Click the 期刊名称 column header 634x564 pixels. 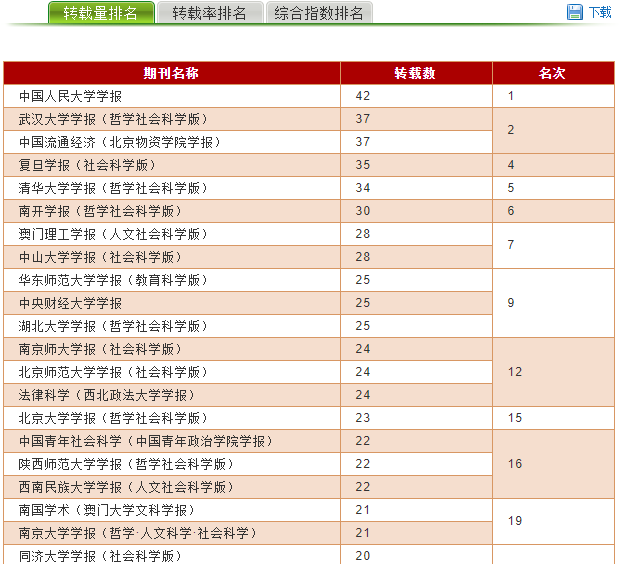(x=171, y=73)
